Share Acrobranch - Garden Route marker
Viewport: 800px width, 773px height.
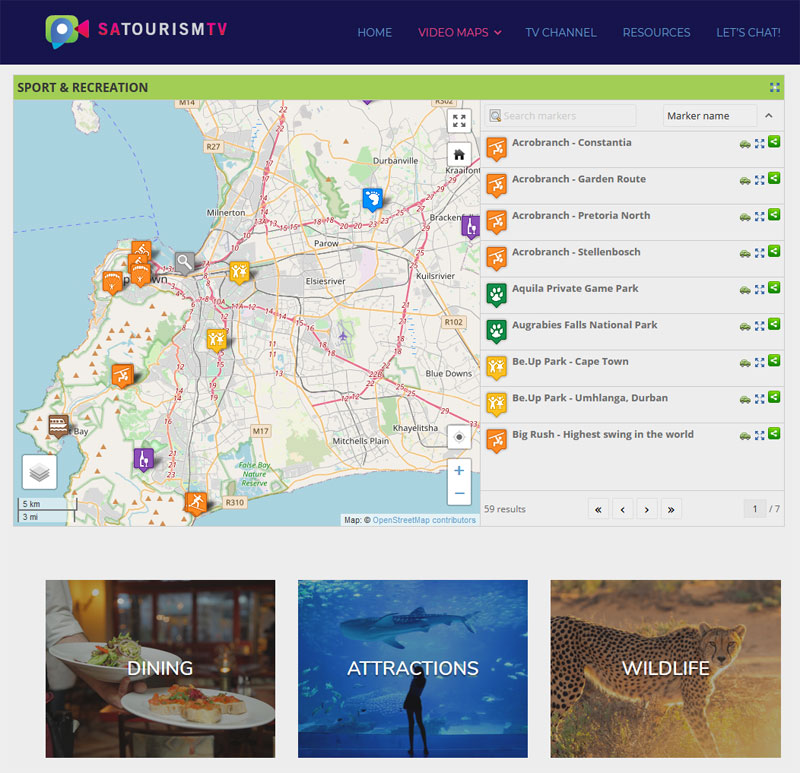click(774, 178)
